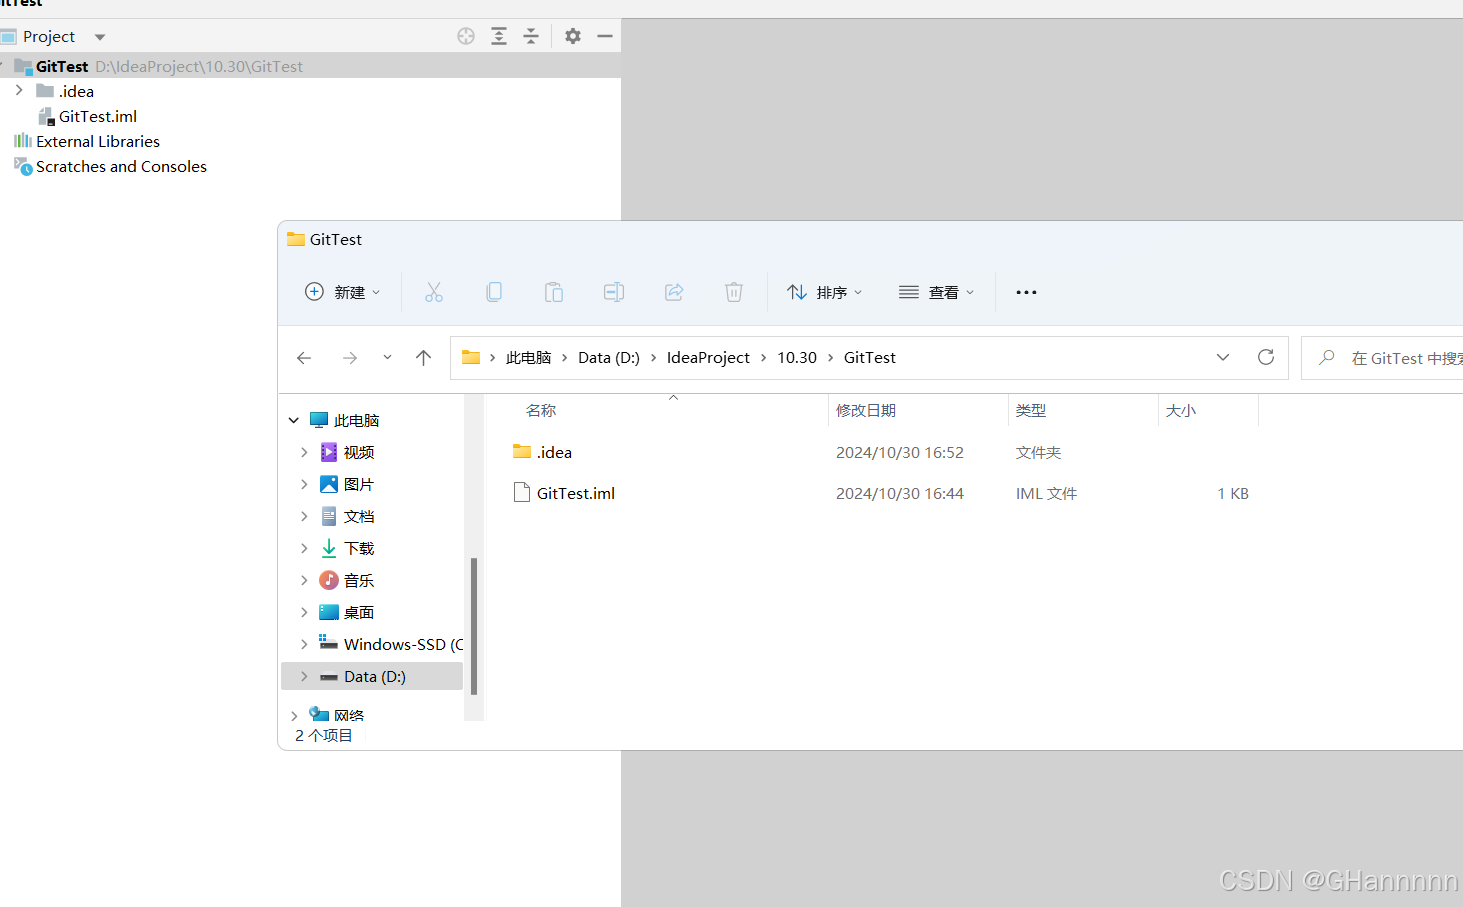Click IdeaProject in the breadcrumb path
This screenshot has width=1463, height=907.
point(708,357)
